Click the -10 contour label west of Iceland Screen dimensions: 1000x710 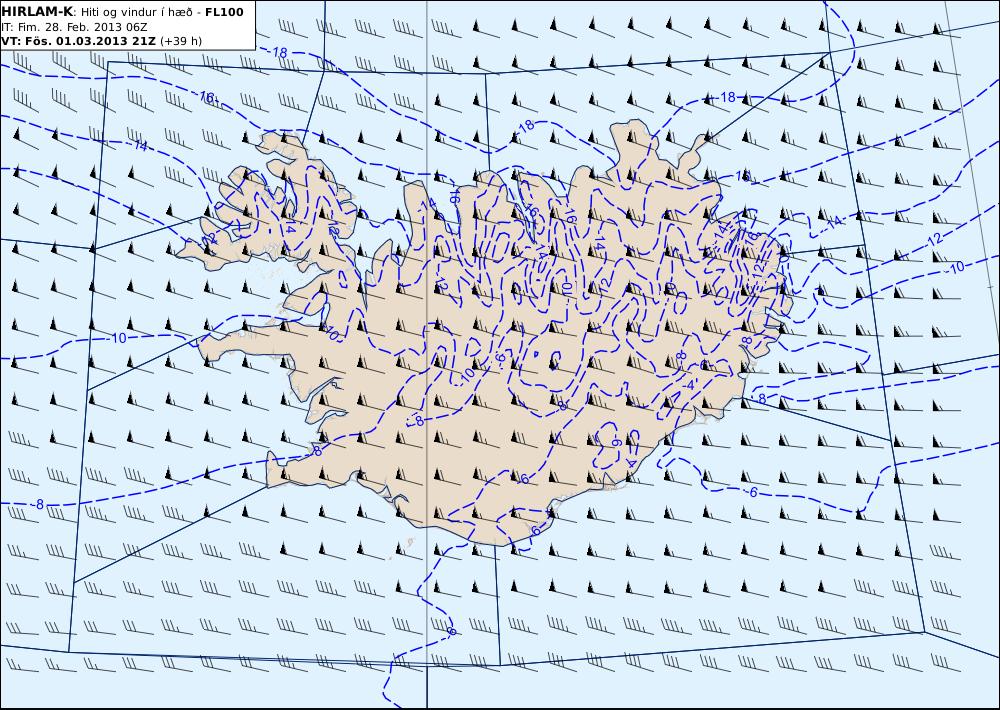pos(117,338)
